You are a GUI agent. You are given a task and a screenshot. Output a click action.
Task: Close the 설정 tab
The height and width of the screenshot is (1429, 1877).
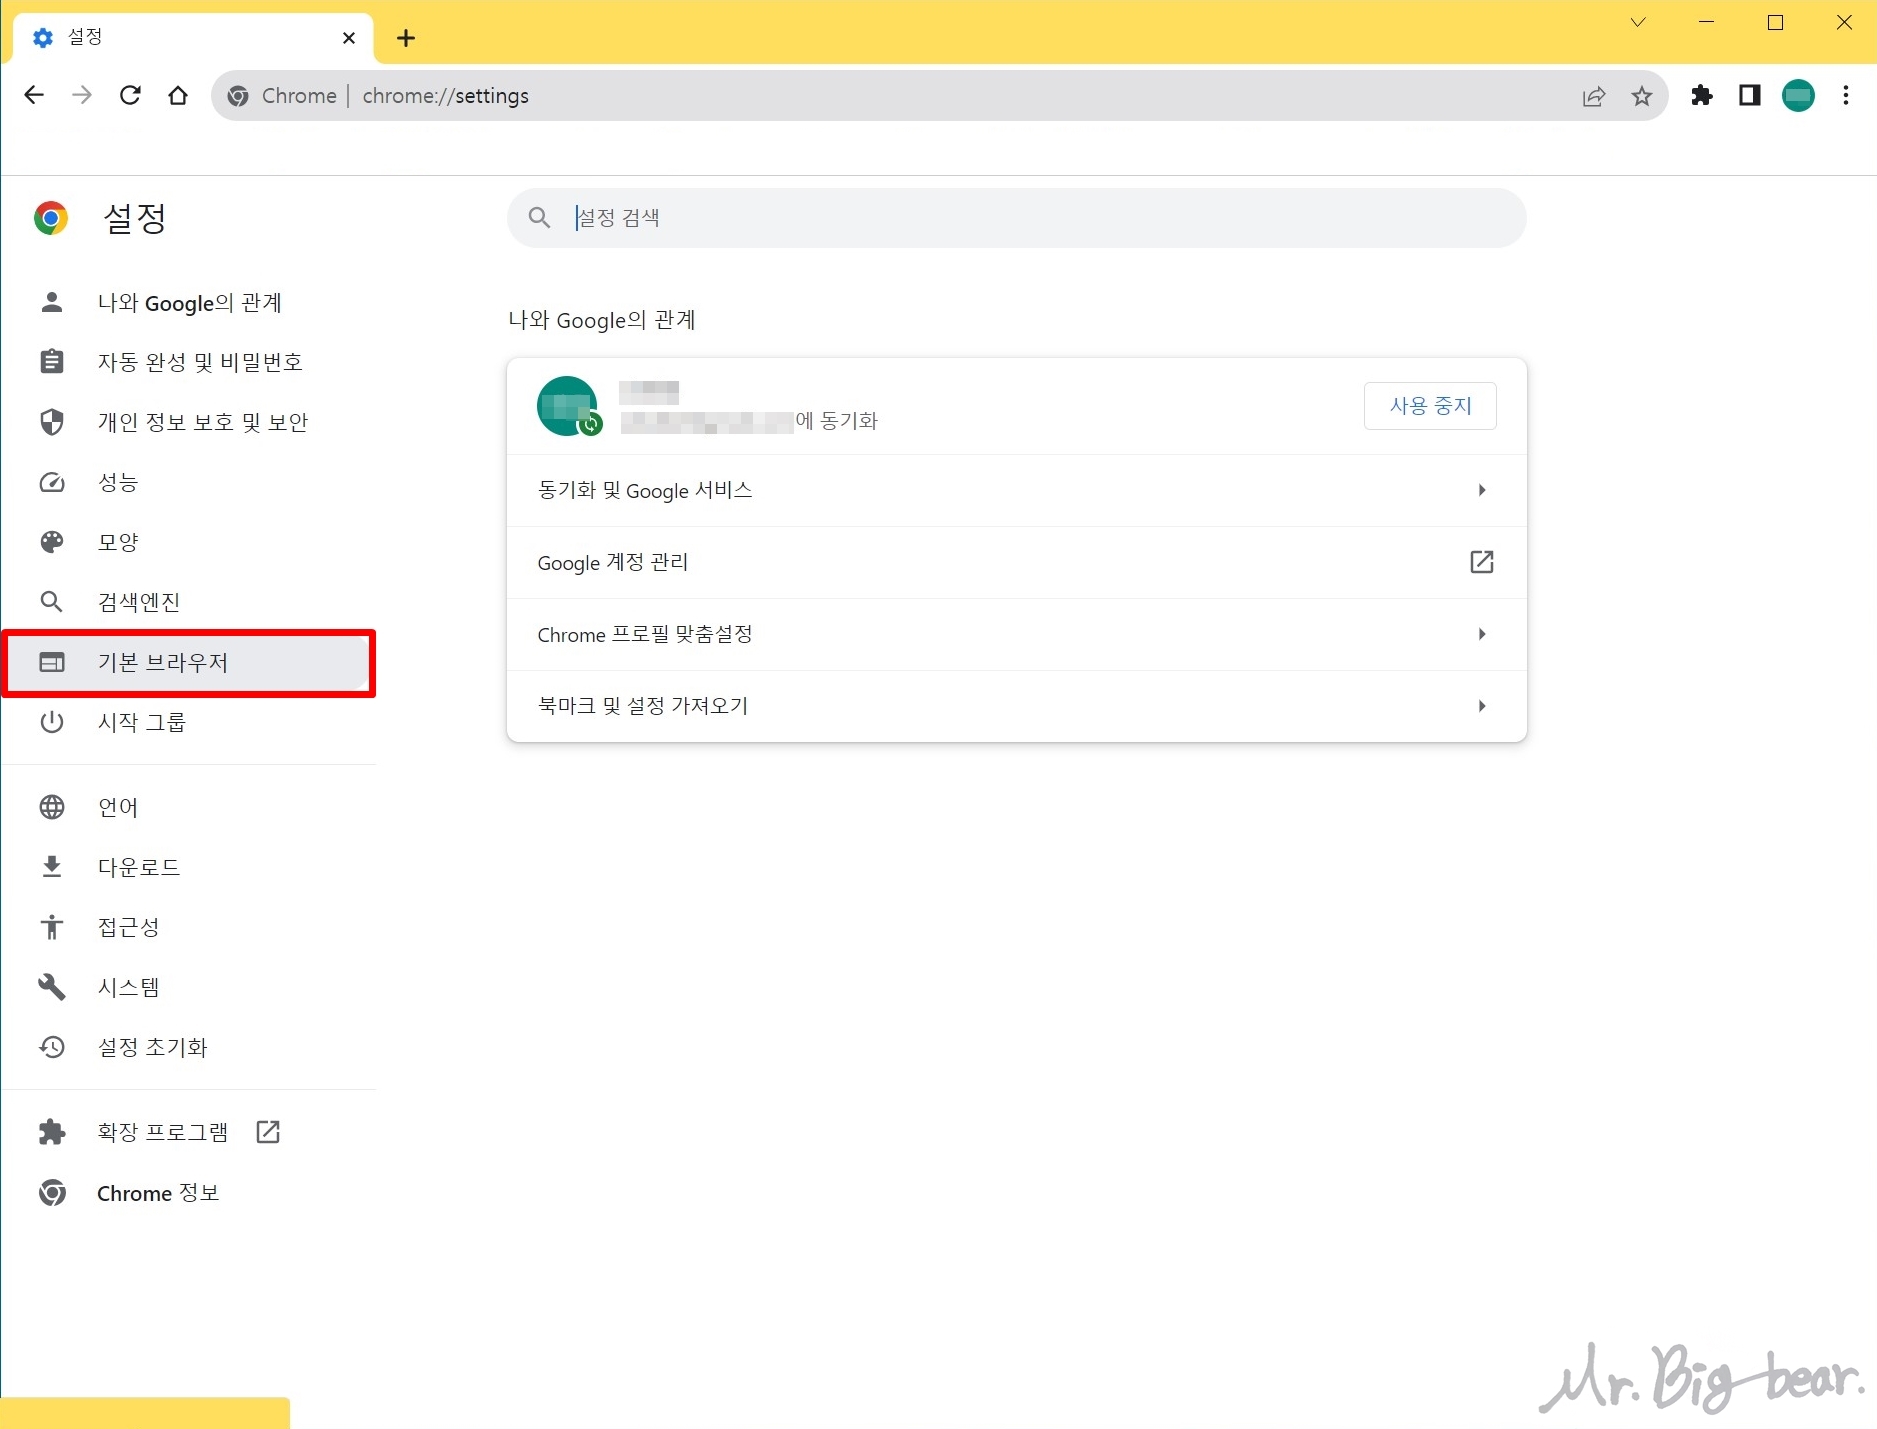[x=349, y=38]
